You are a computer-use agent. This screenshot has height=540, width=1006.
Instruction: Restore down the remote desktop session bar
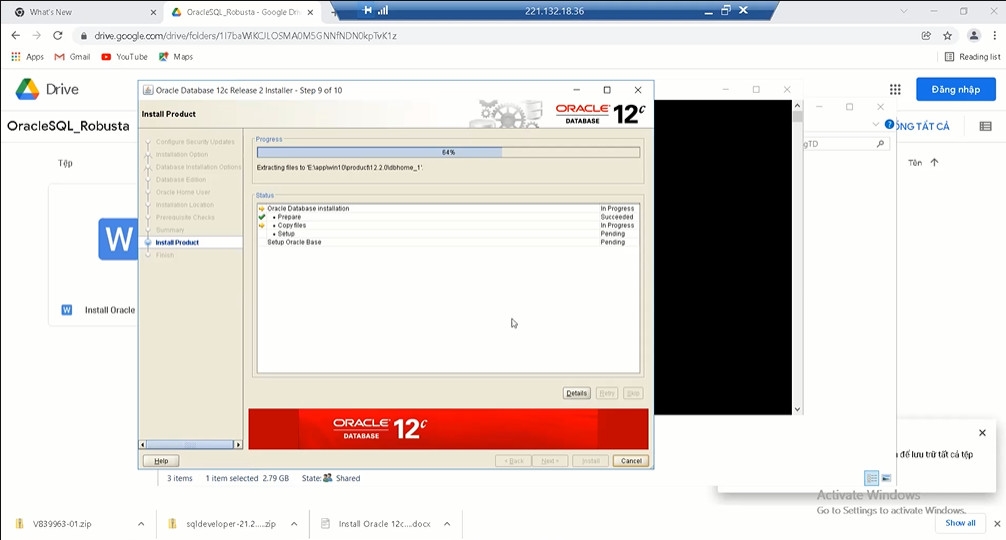(x=726, y=10)
